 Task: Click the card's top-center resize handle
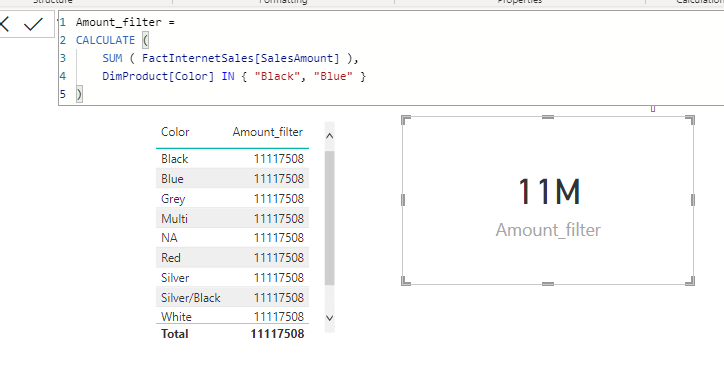[548, 117]
